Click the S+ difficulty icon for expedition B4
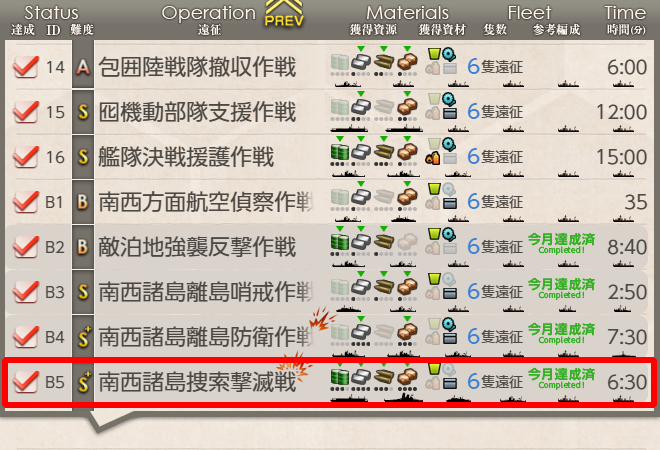Image resolution: width=660 pixels, height=450 pixels. [x=84, y=336]
